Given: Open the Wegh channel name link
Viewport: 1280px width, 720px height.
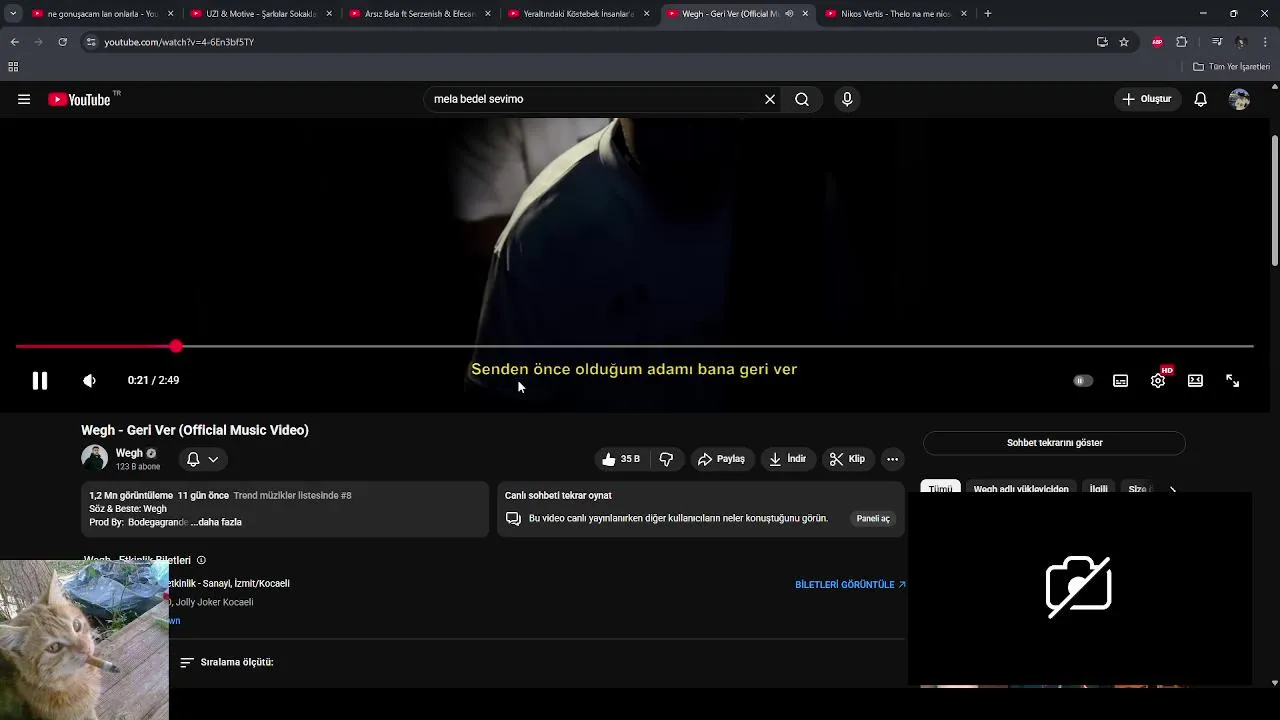Looking at the screenshot, I should tap(129, 453).
